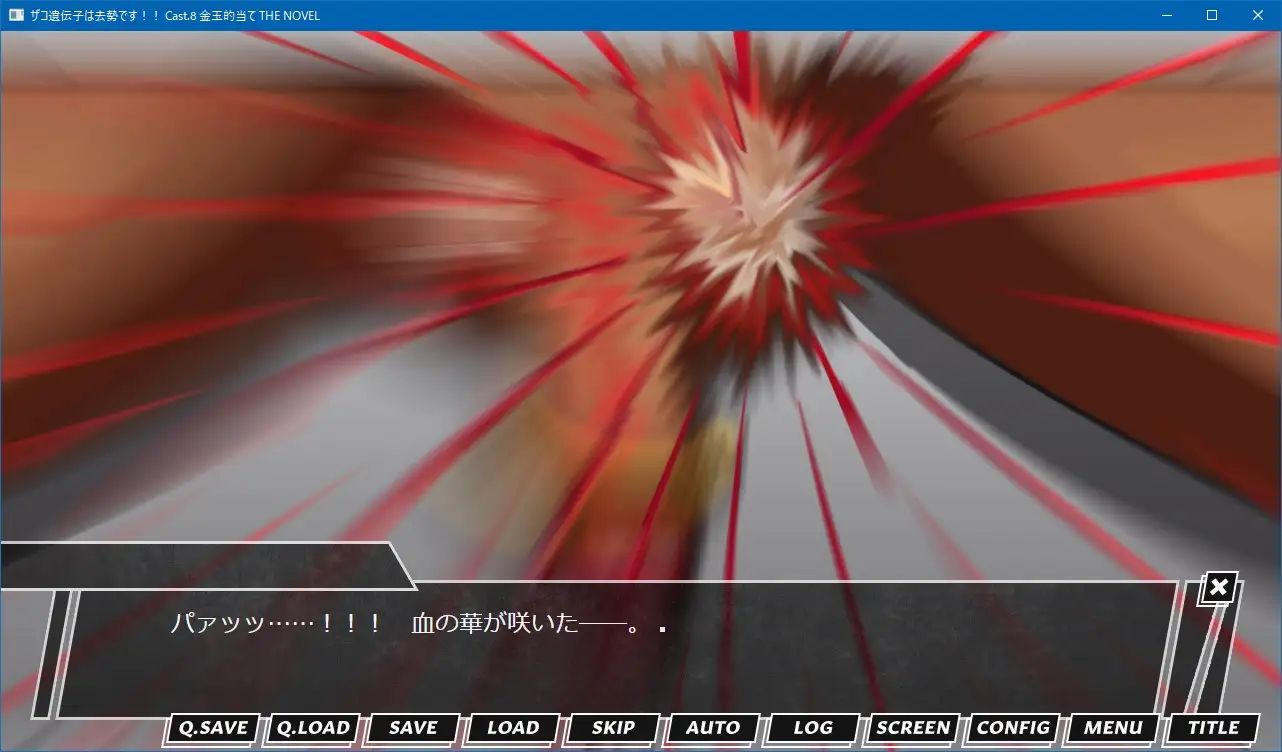
Task: Close the game window
Action: (1258, 15)
